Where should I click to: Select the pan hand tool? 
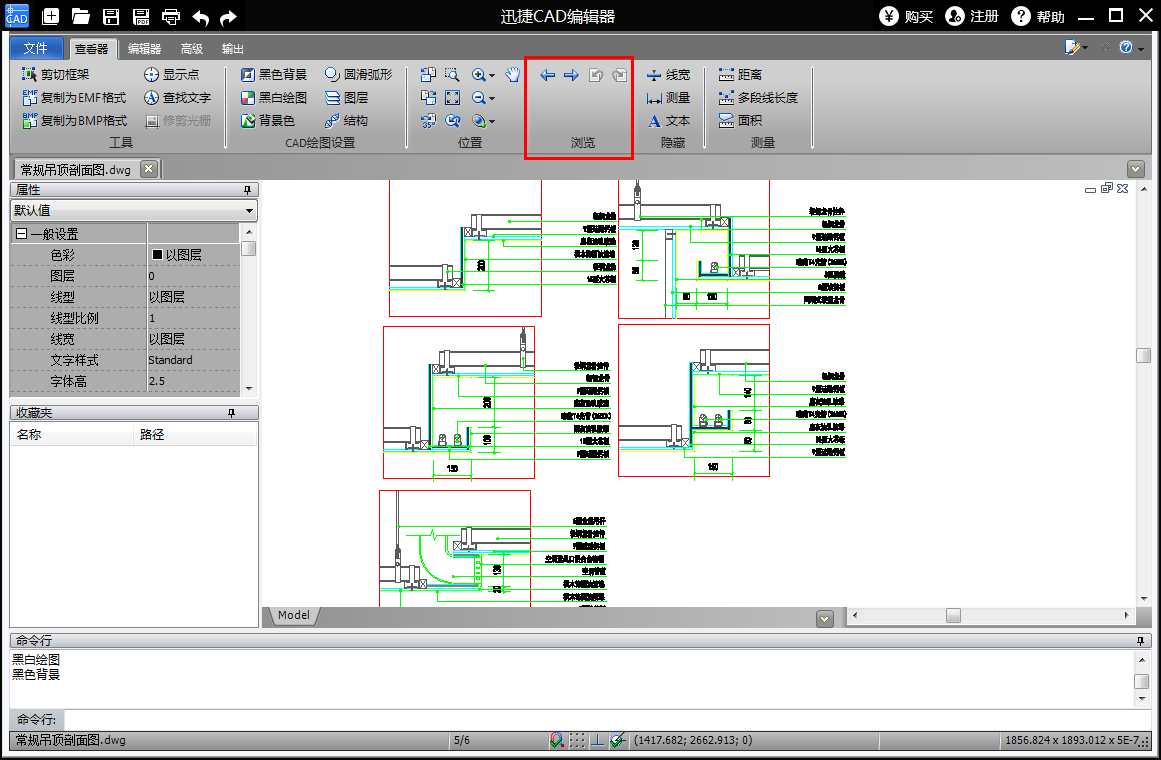[512, 74]
